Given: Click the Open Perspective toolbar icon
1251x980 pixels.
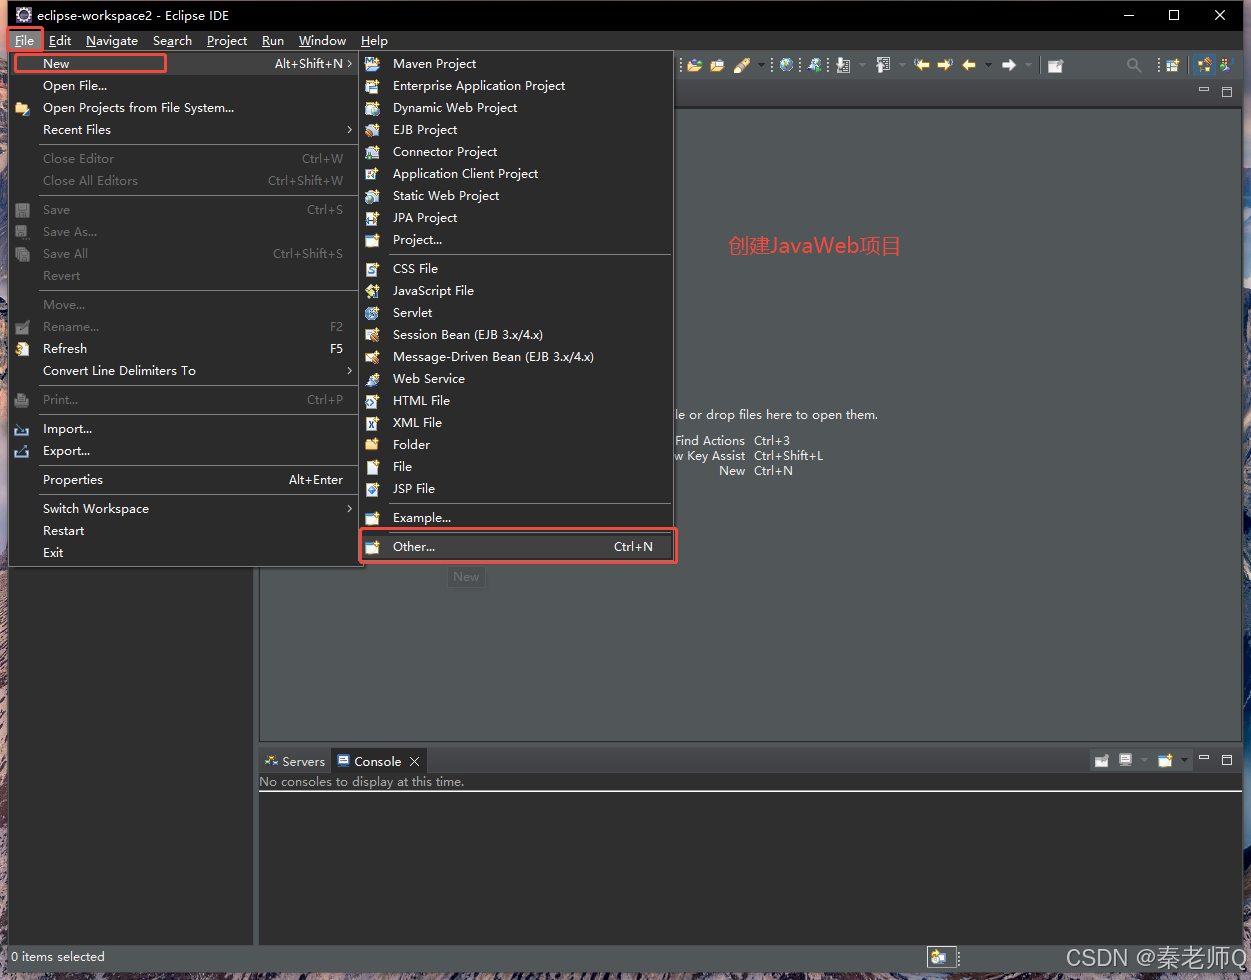Looking at the screenshot, I should coord(1172,65).
